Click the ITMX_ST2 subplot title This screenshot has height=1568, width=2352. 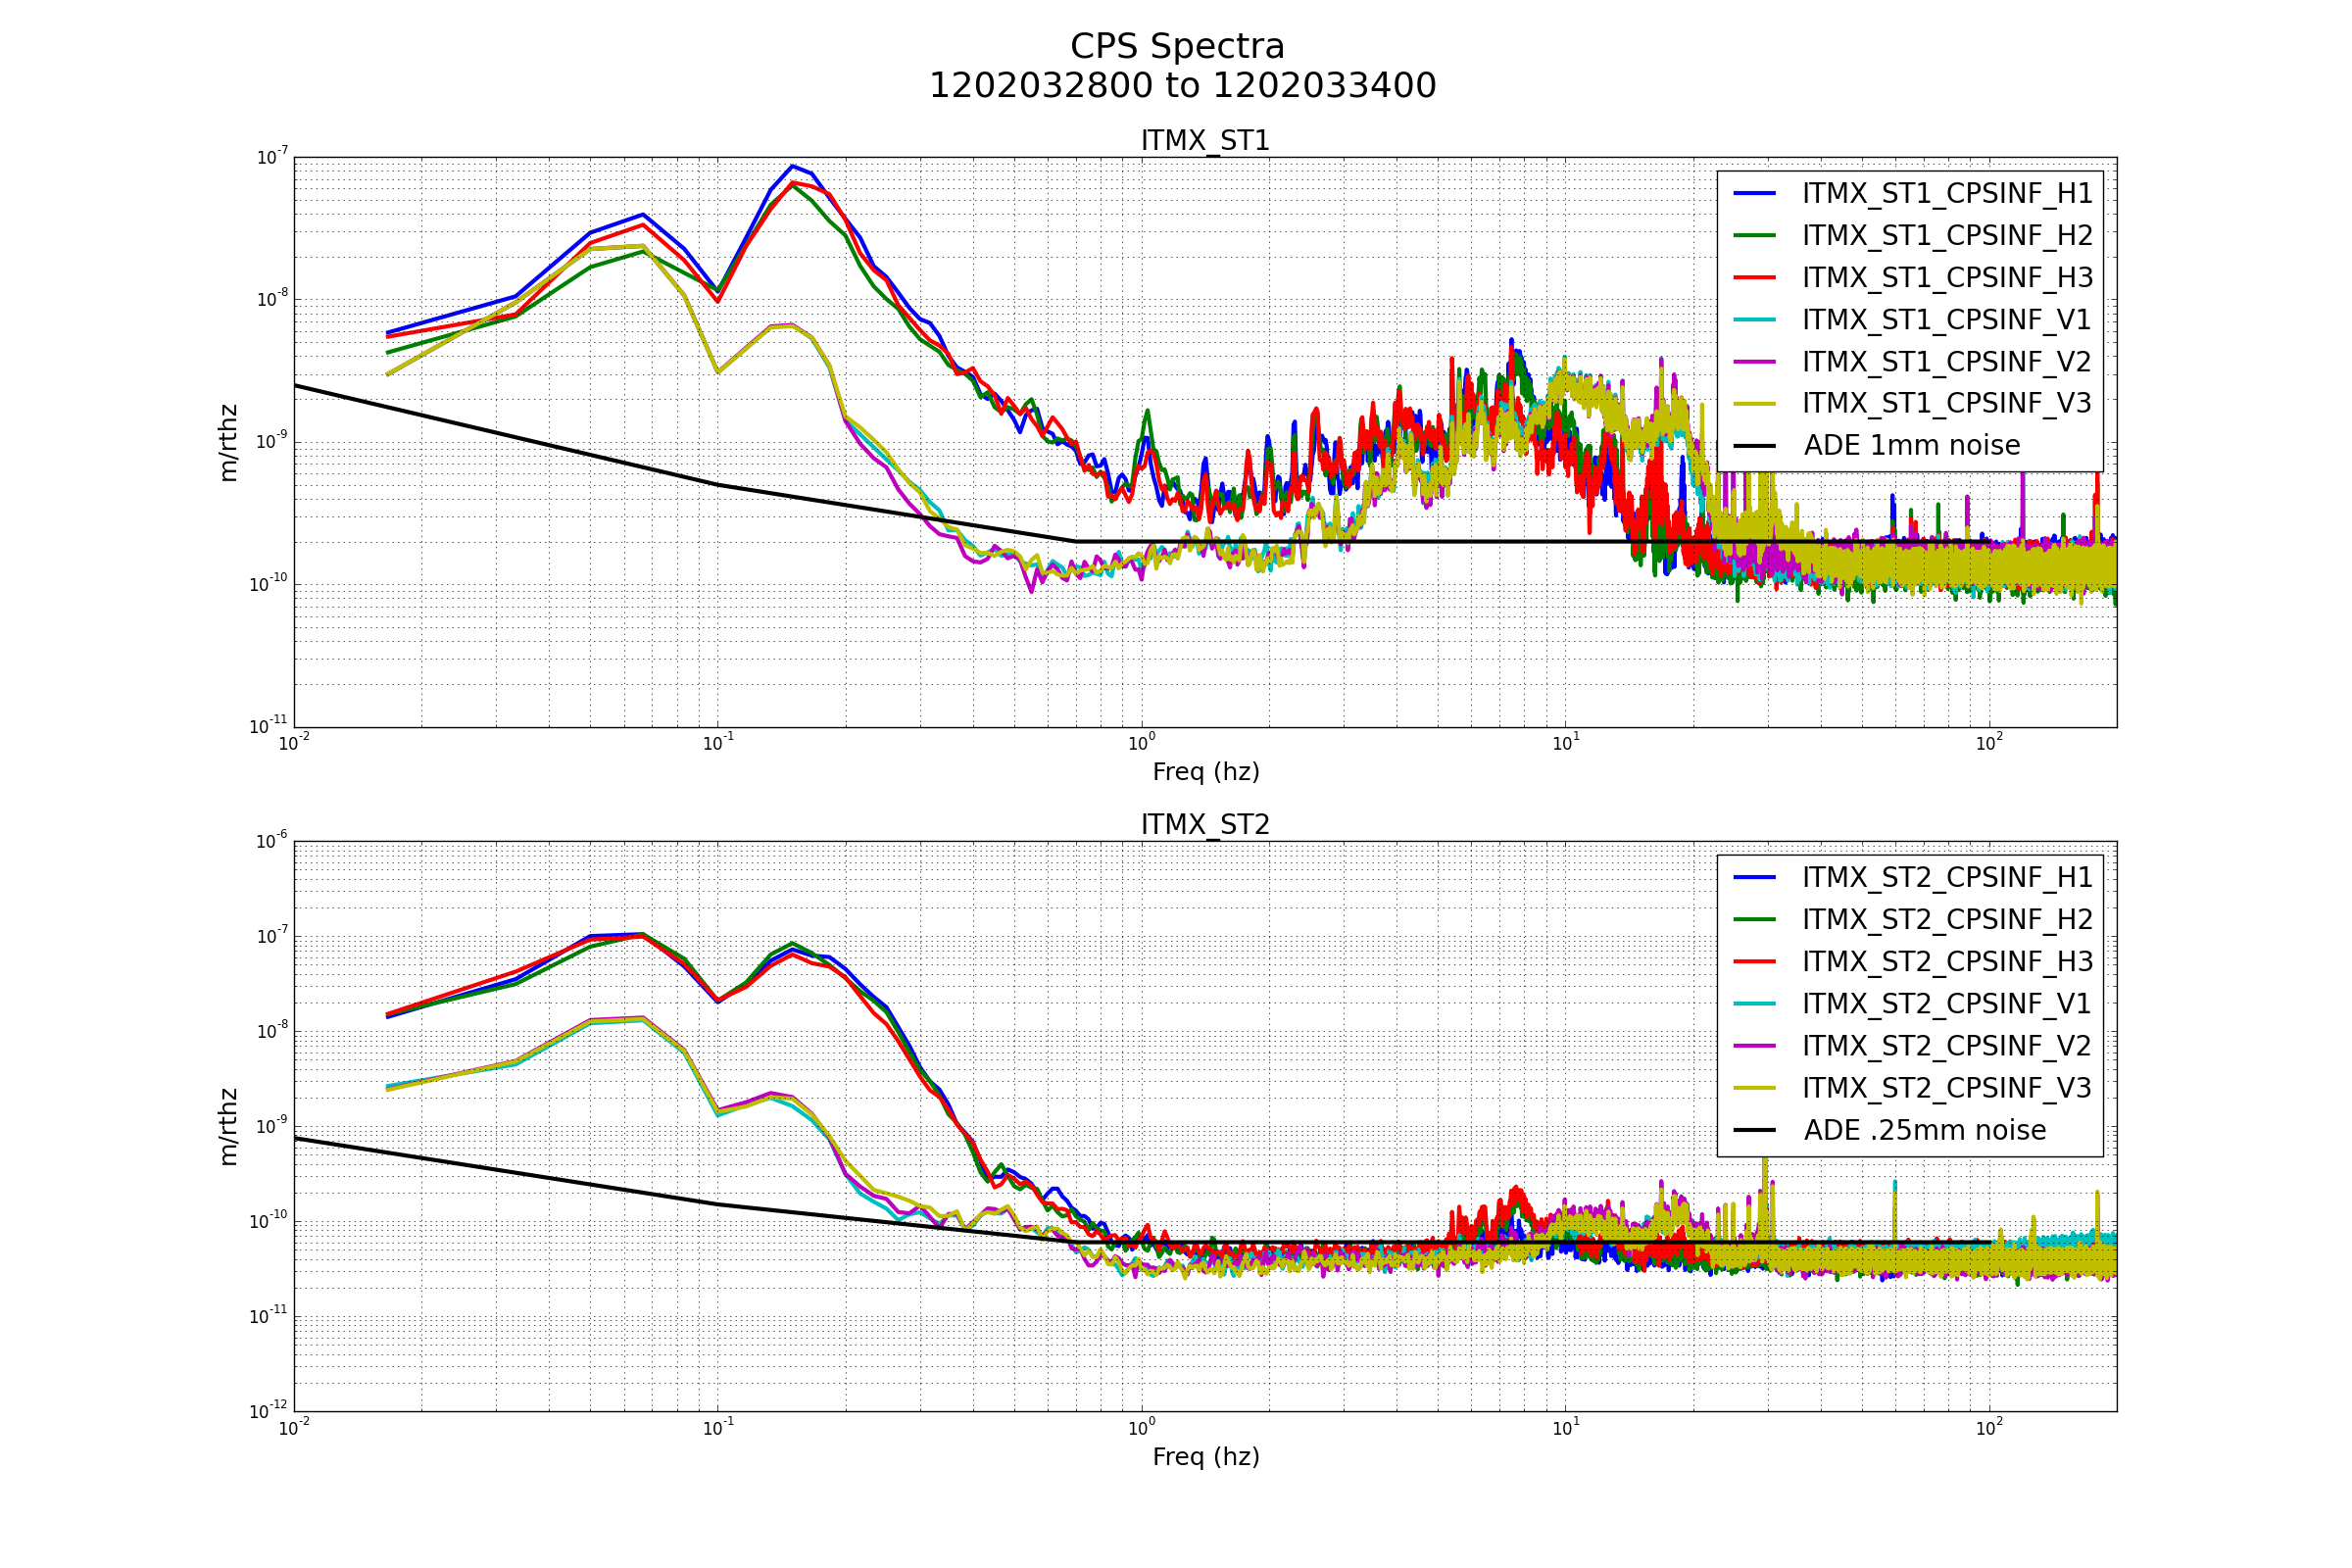pyautogui.click(x=1205, y=825)
